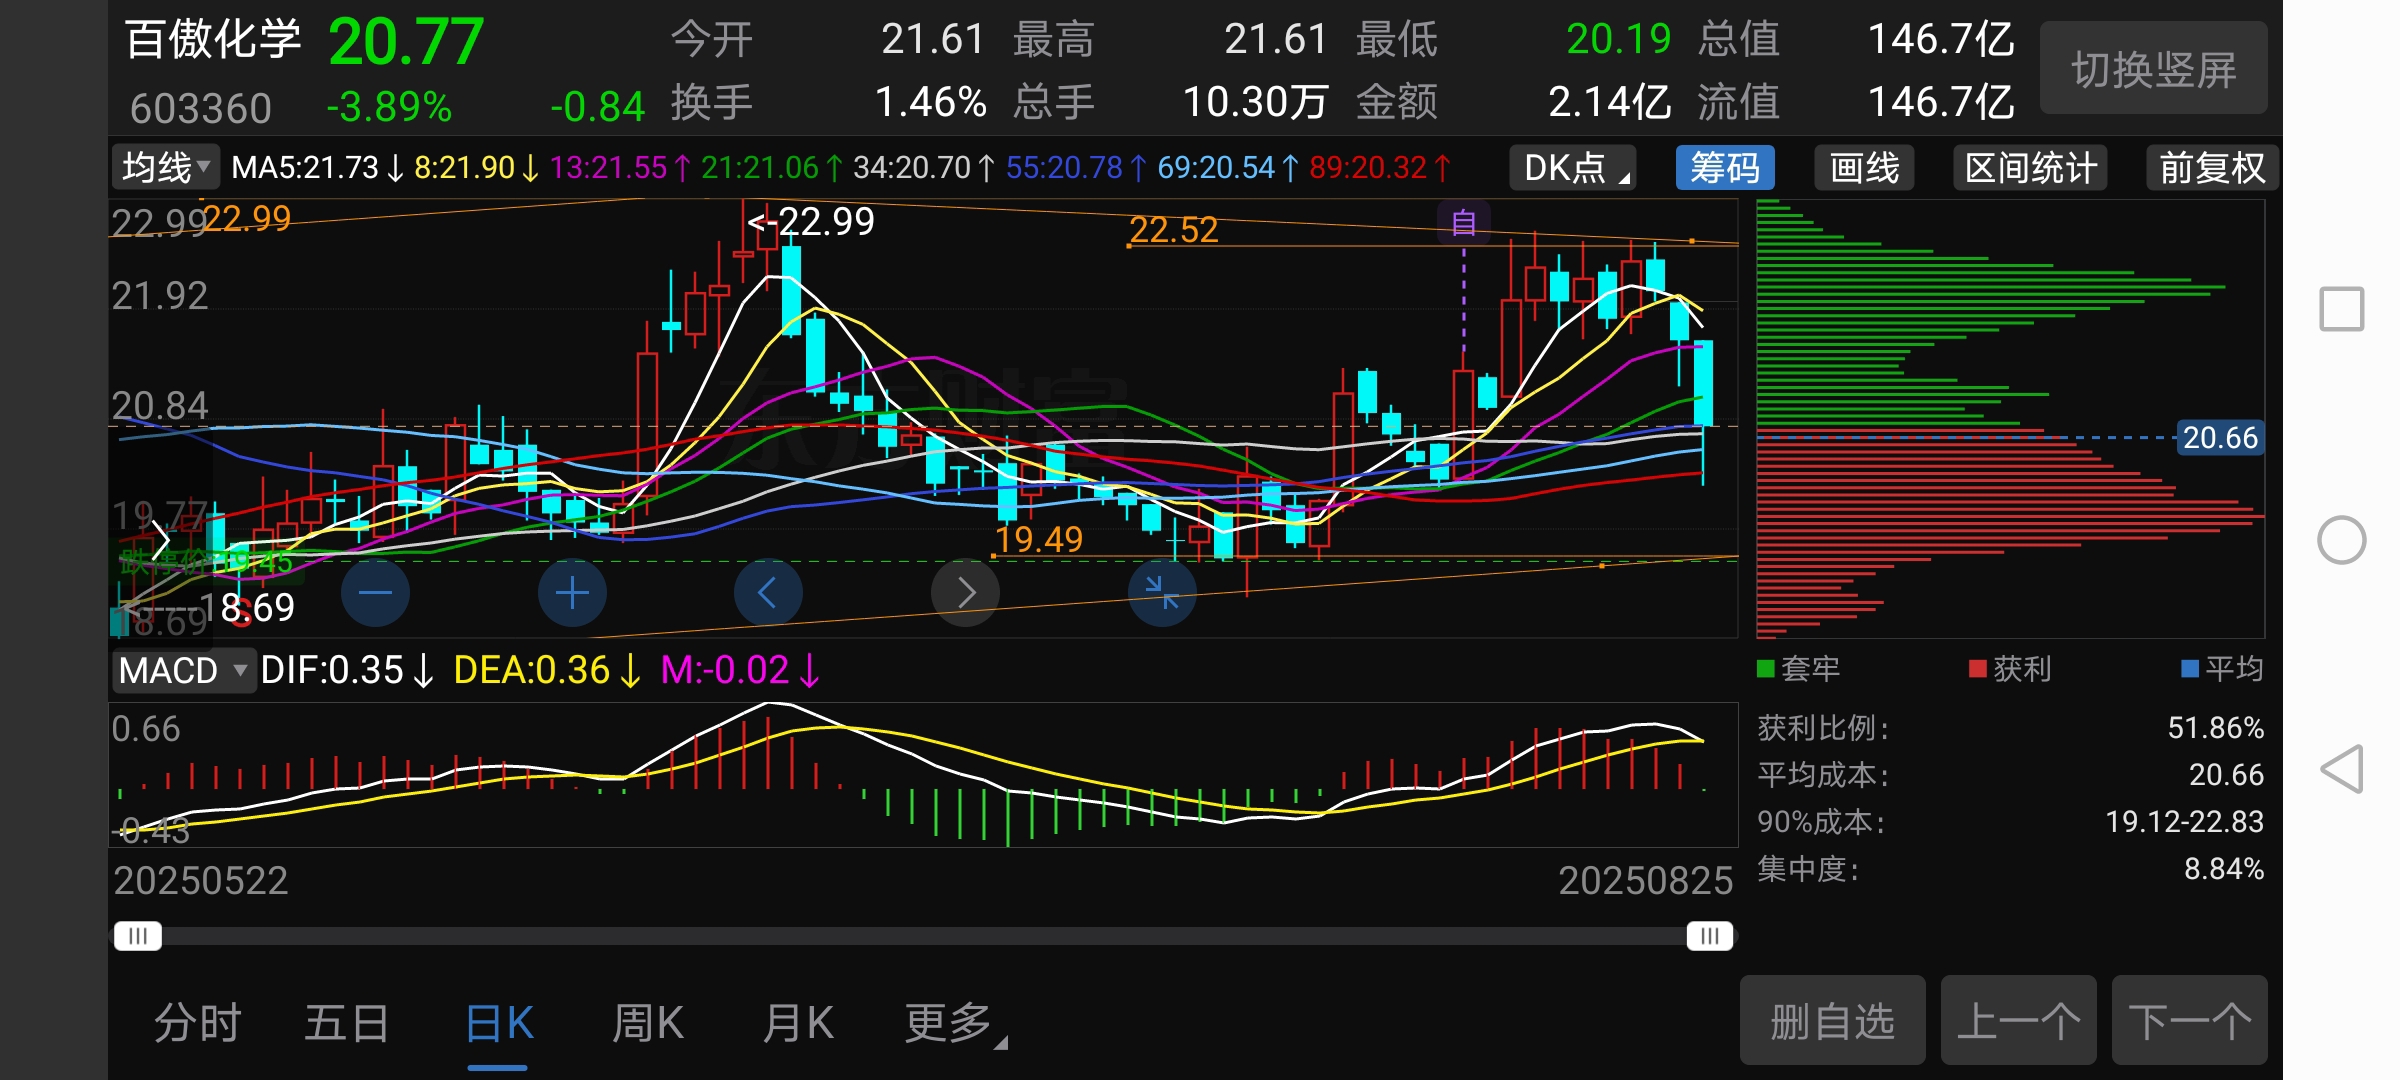Tap the stock code 603360
Viewport: 2400px width, 1080px height.
[x=200, y=108]
